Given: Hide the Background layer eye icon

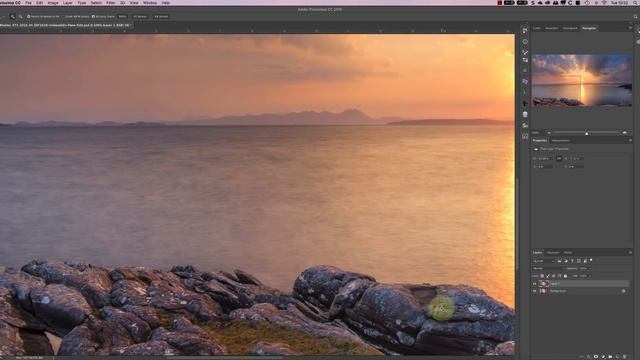Looking at the screenshot, I should (x=534, y=291).
